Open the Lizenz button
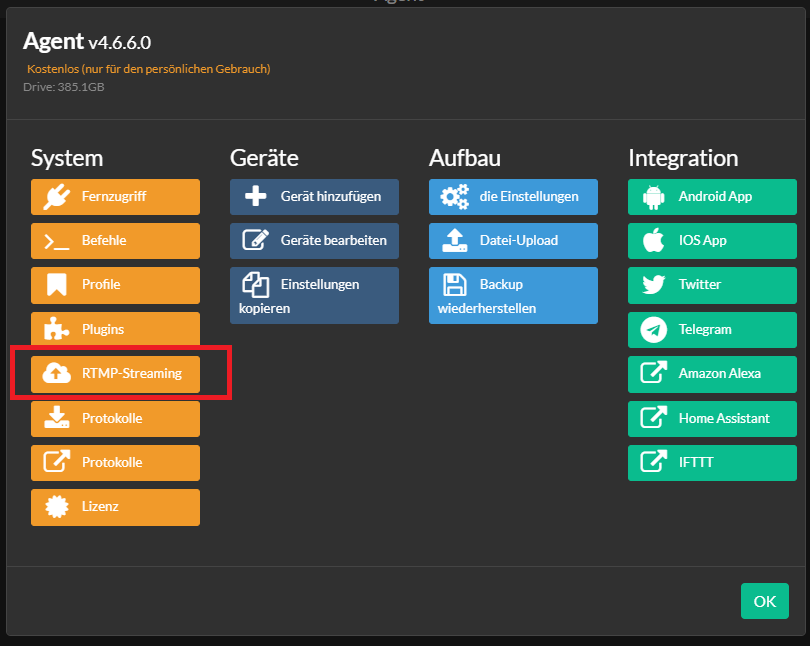This screenshot has height=646, width=810. (115, 507)
